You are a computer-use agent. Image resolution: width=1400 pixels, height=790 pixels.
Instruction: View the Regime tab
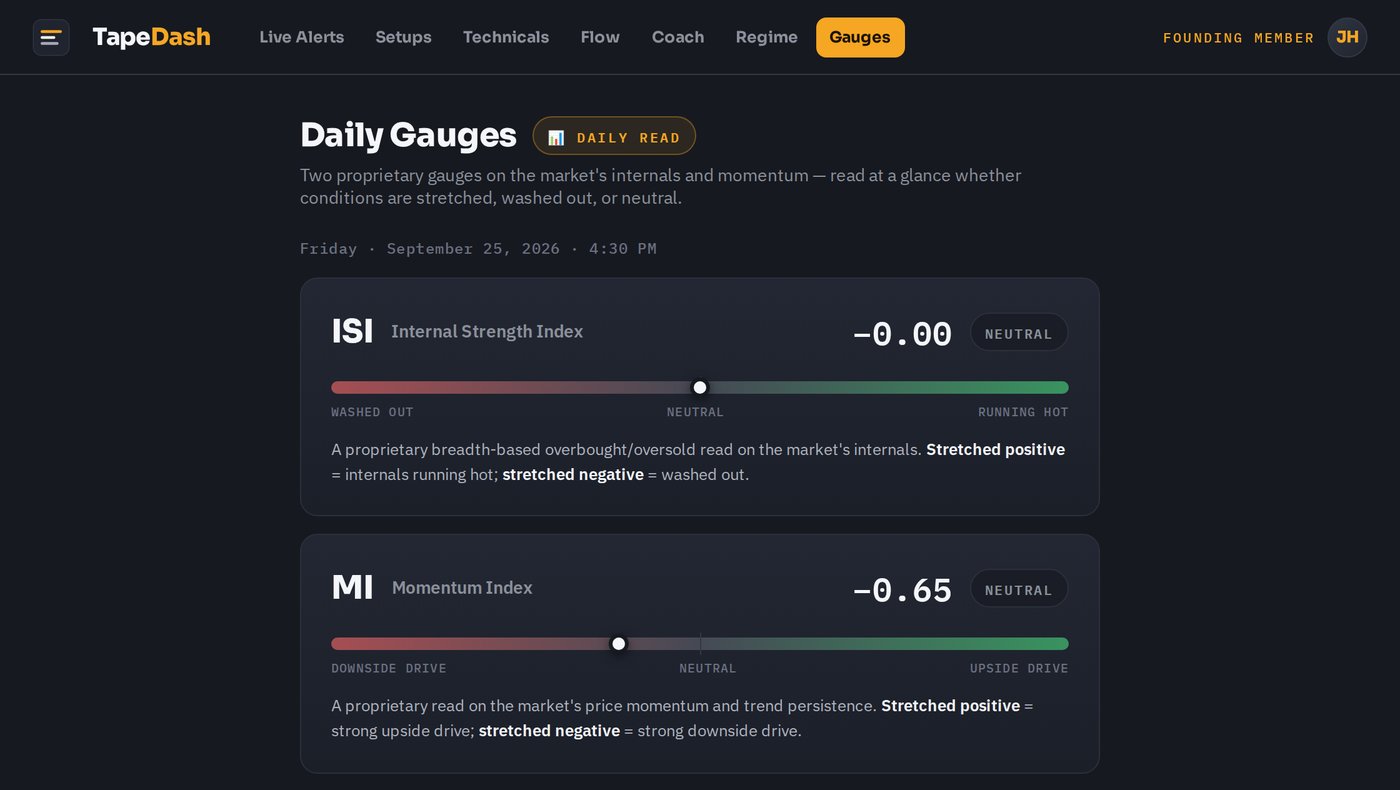pyautogui.click(x=767, y=37)
